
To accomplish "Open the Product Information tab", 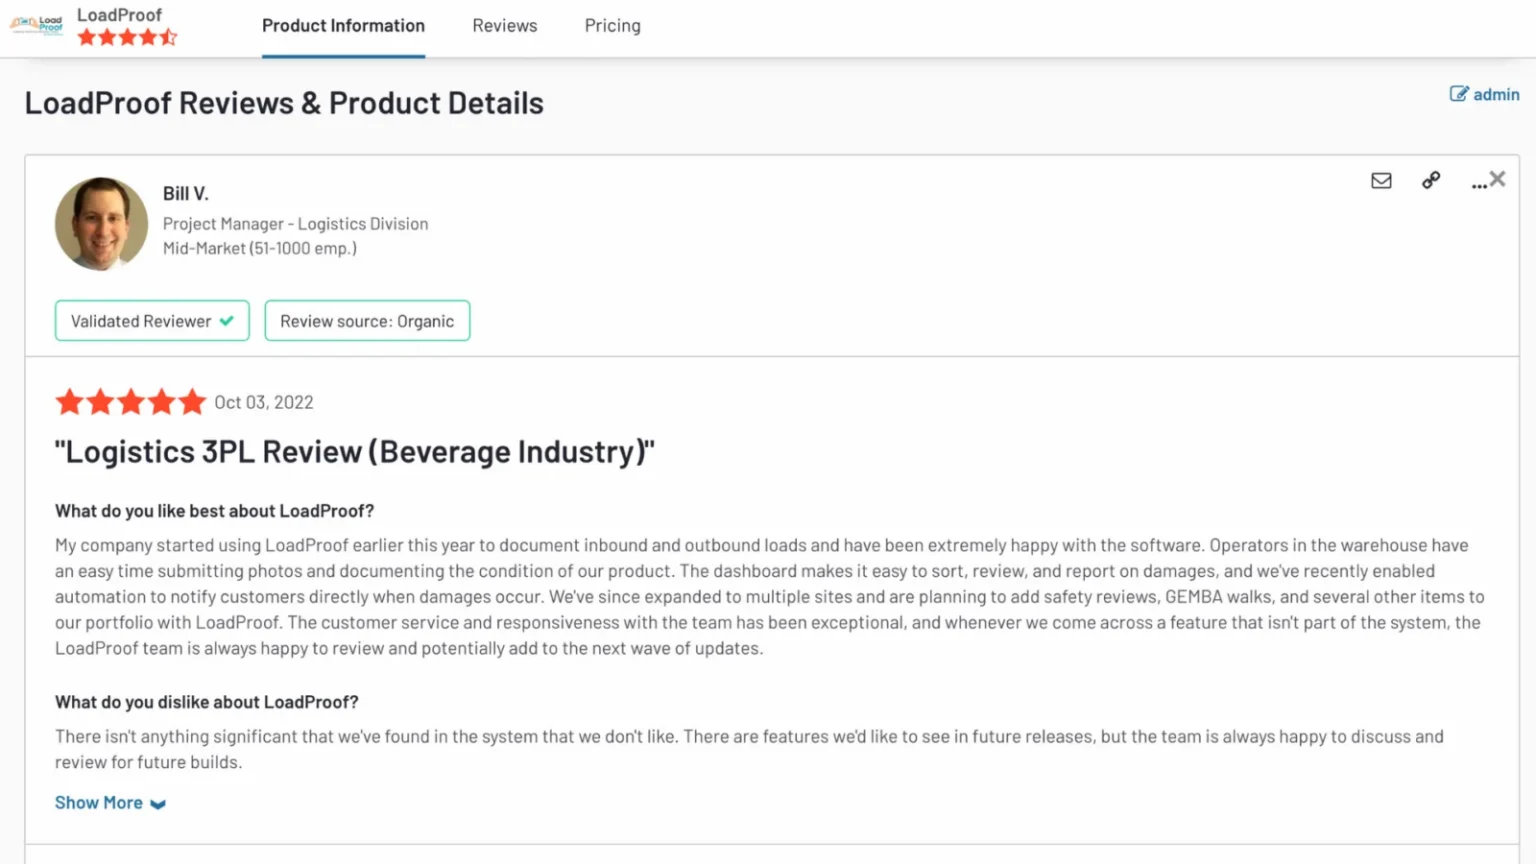I will [x=343, y=26].
